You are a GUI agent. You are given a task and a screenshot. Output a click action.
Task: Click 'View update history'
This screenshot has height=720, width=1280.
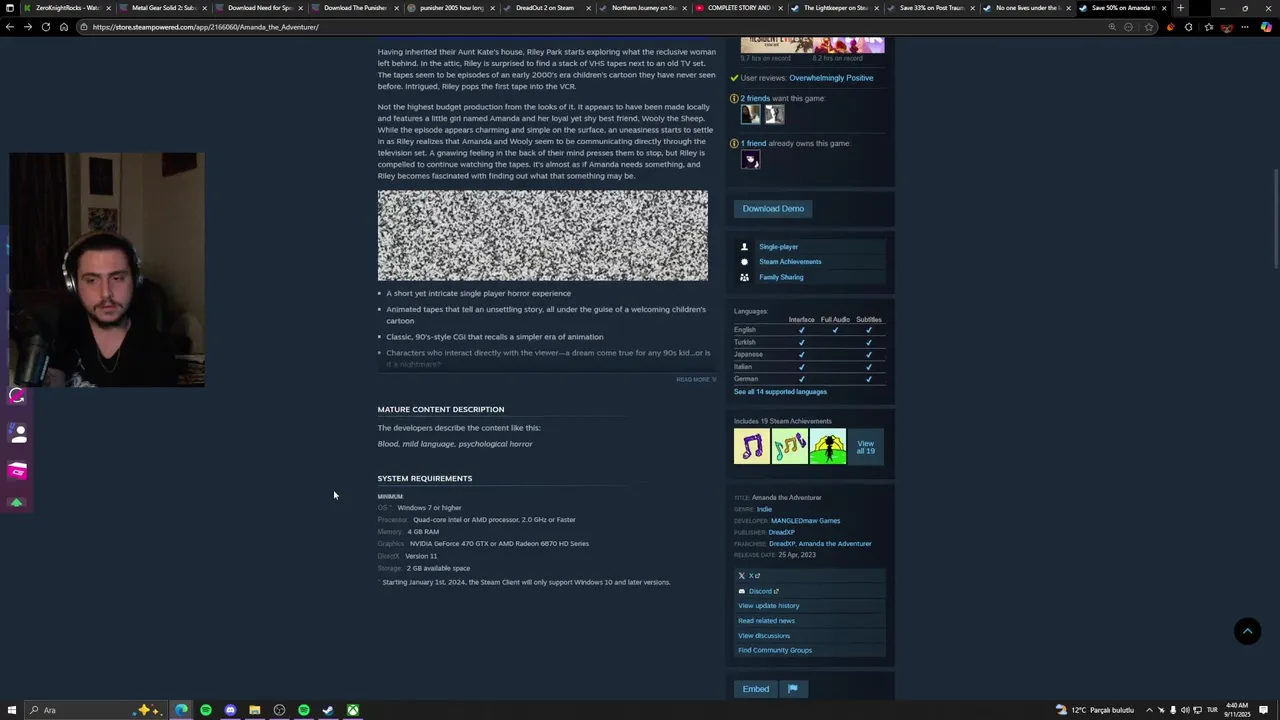click(768, 606)
